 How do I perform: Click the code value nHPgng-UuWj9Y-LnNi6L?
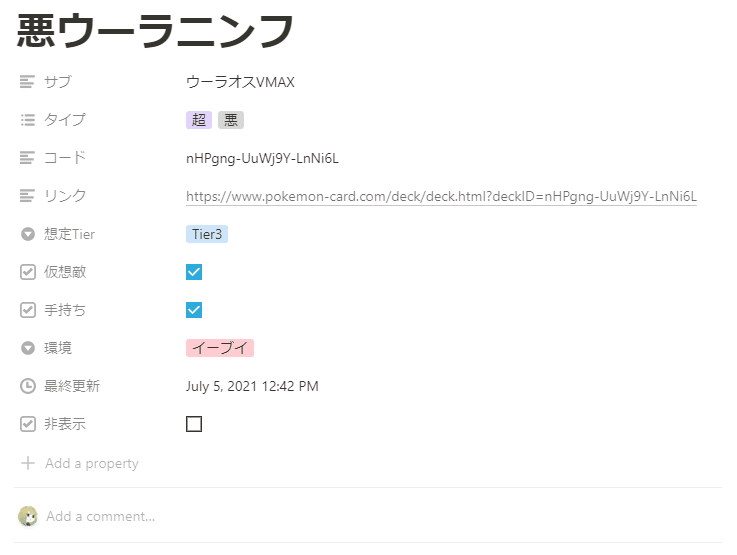[x=262, y=158]
